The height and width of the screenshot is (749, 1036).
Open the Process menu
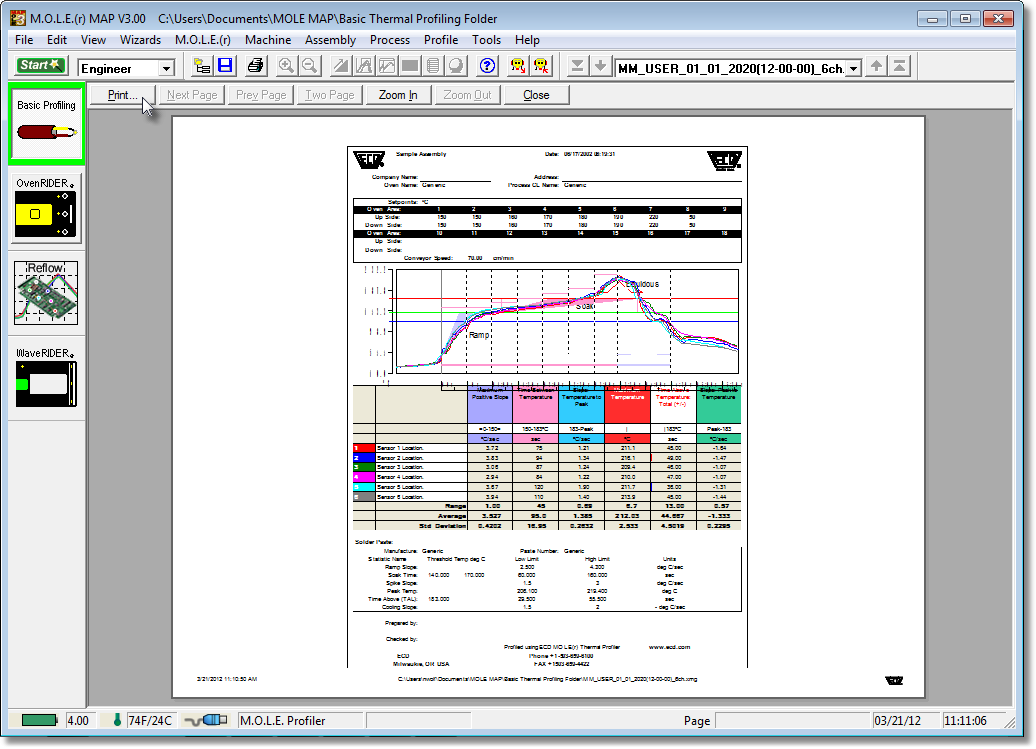tap(390, 40)
